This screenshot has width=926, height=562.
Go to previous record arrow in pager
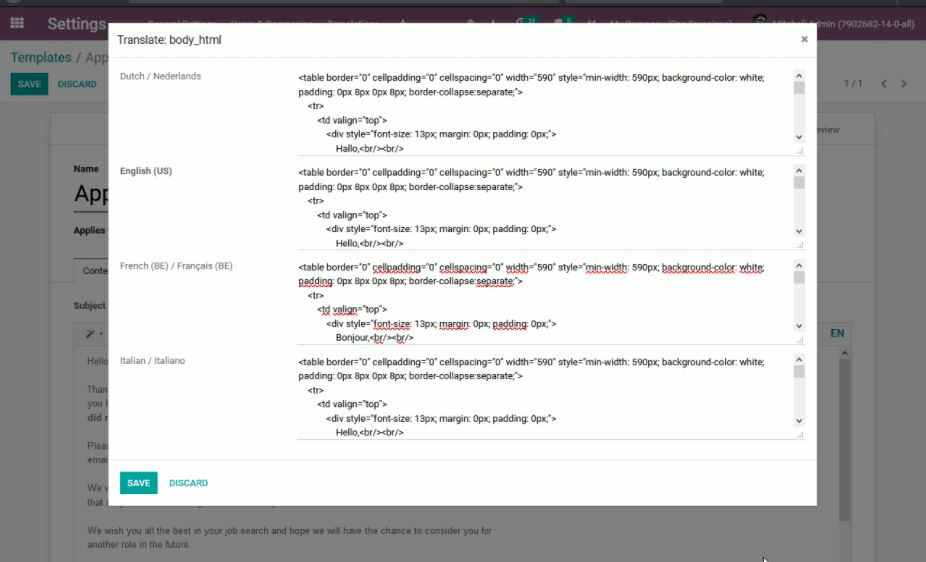[x=884, y=84]
